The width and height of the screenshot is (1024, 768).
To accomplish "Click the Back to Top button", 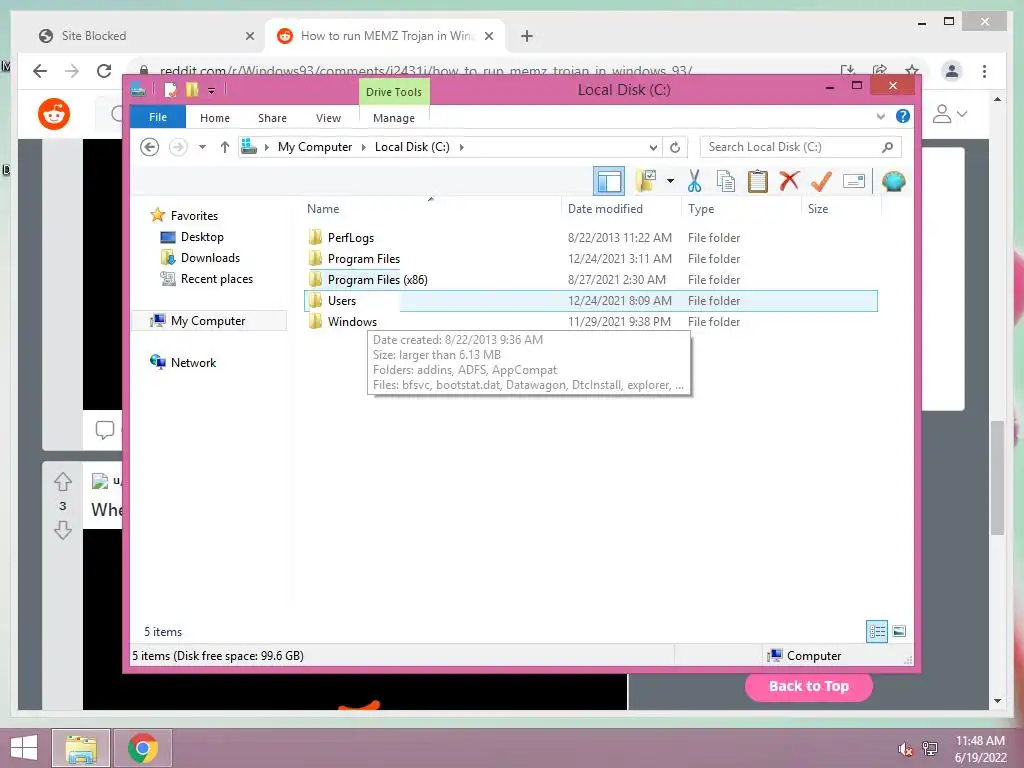I will (x=808, y=686).
